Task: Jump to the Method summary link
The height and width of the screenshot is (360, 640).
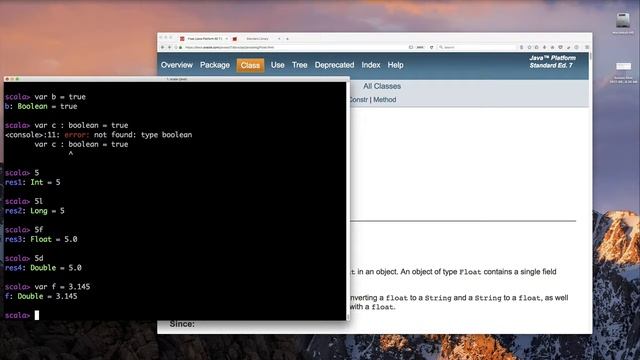Action: coord(384,100)
